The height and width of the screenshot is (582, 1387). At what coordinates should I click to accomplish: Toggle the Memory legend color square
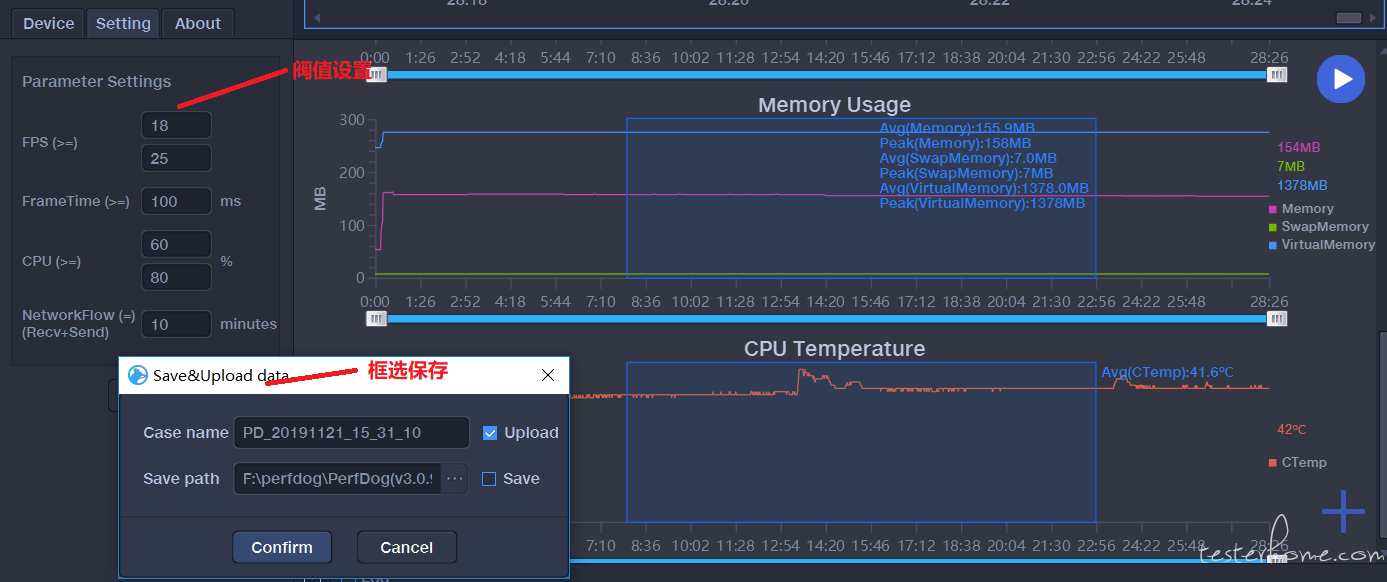(1273, 209)
